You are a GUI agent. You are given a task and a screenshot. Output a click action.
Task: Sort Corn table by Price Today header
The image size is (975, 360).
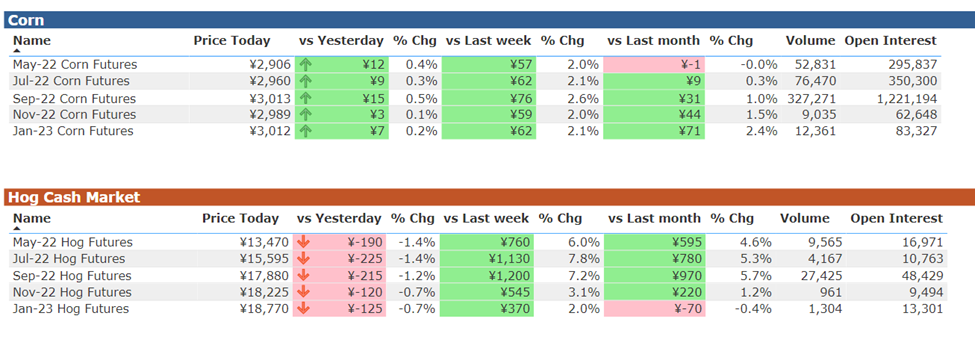coord(232,41)
